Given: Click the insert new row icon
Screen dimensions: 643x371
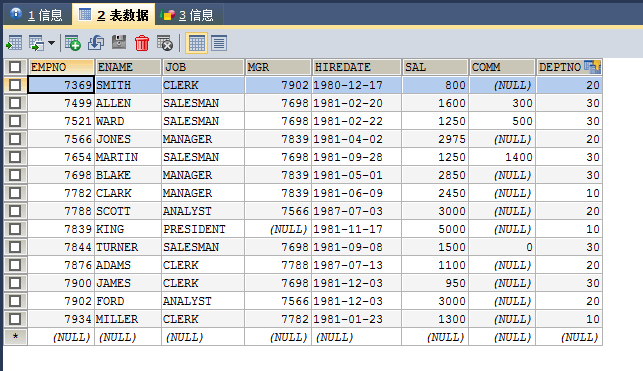Looking at the screenshot, I should coord(73,43).
